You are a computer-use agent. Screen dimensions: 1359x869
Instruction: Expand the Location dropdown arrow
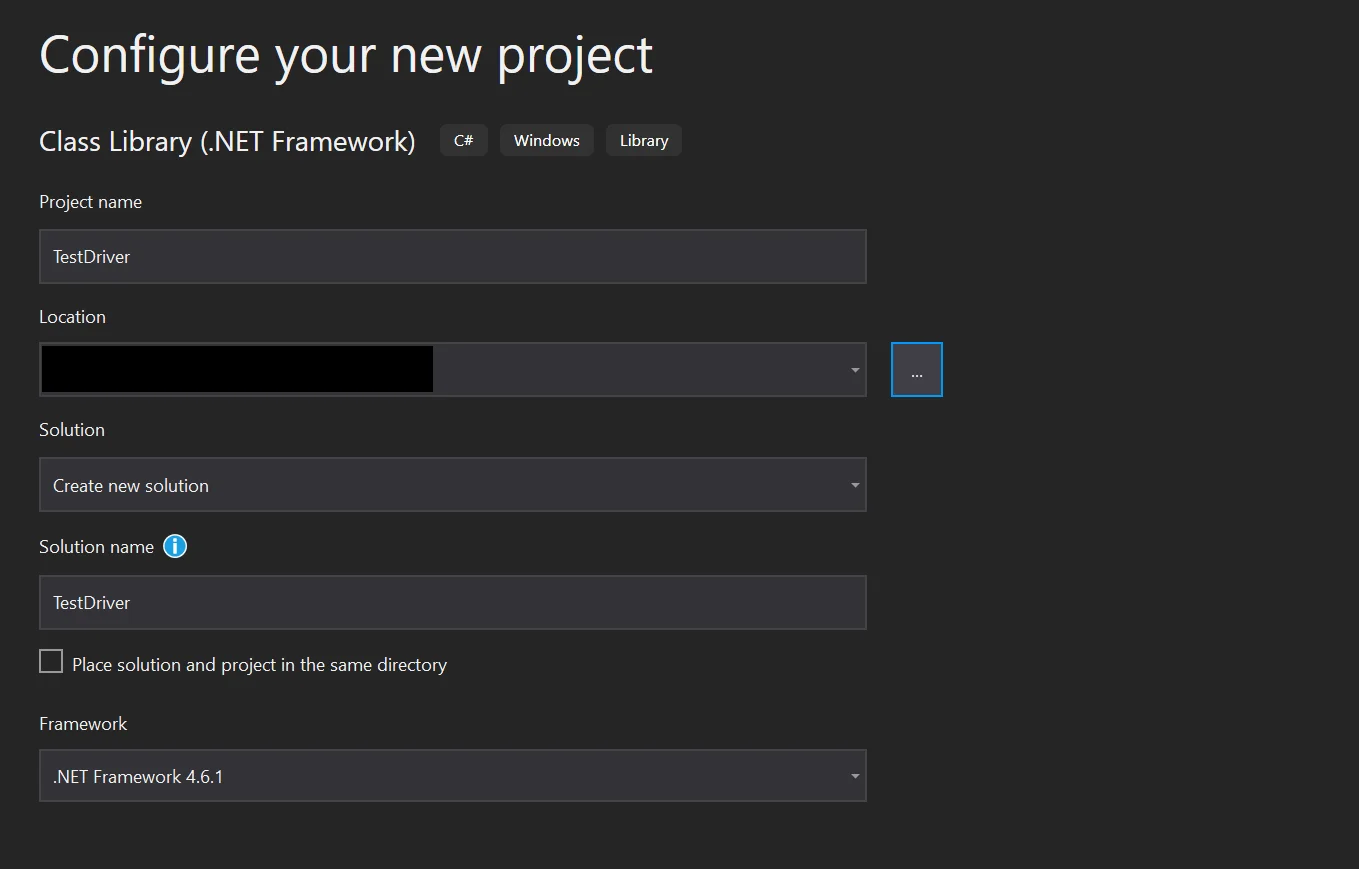click(855, 370)
